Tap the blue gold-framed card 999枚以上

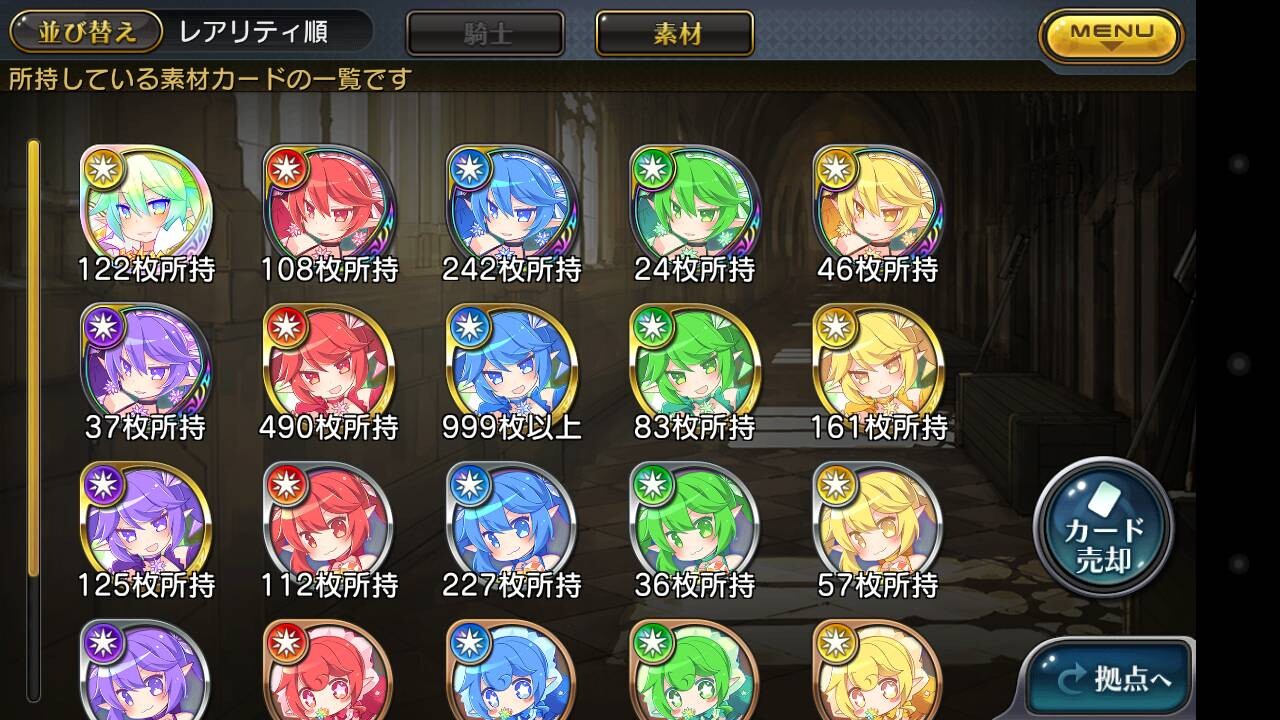pyautogui.click(x=512, y=369)
